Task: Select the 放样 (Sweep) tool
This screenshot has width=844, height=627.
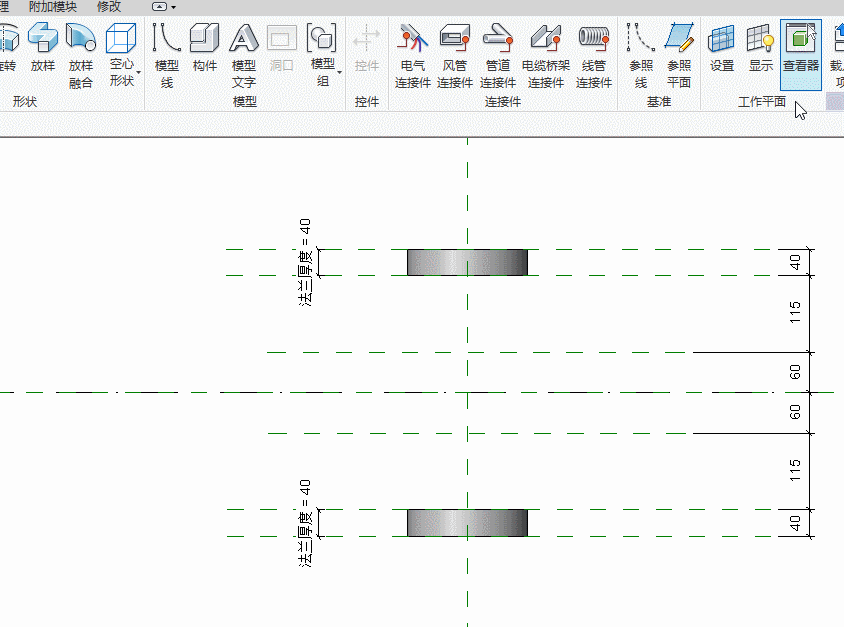Action: (42, 50)
